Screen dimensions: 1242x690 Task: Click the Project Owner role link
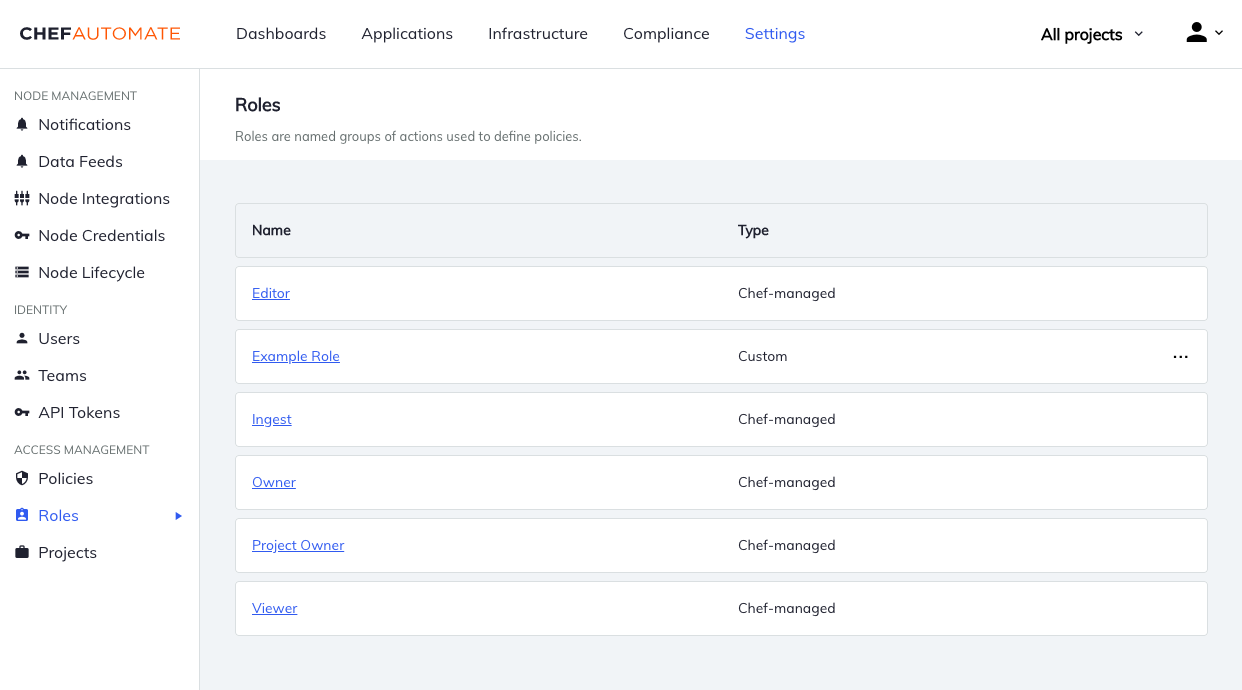tap(298, 545)
